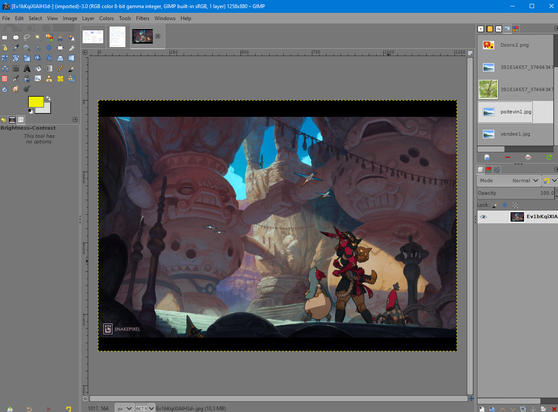Reset tool options yellow arrow button
Image resolution: width=558 pixels, height=412 pixels.
point(68,409)
